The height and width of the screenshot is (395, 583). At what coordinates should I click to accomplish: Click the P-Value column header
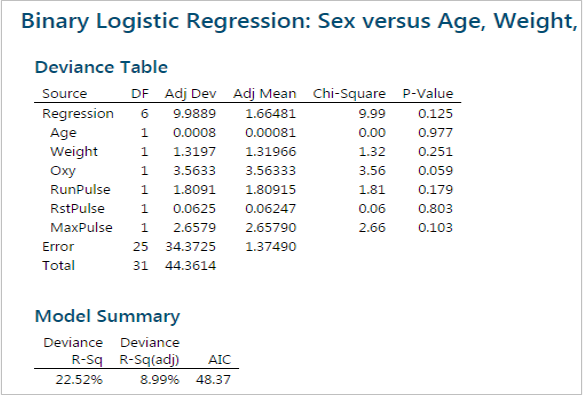428,93
